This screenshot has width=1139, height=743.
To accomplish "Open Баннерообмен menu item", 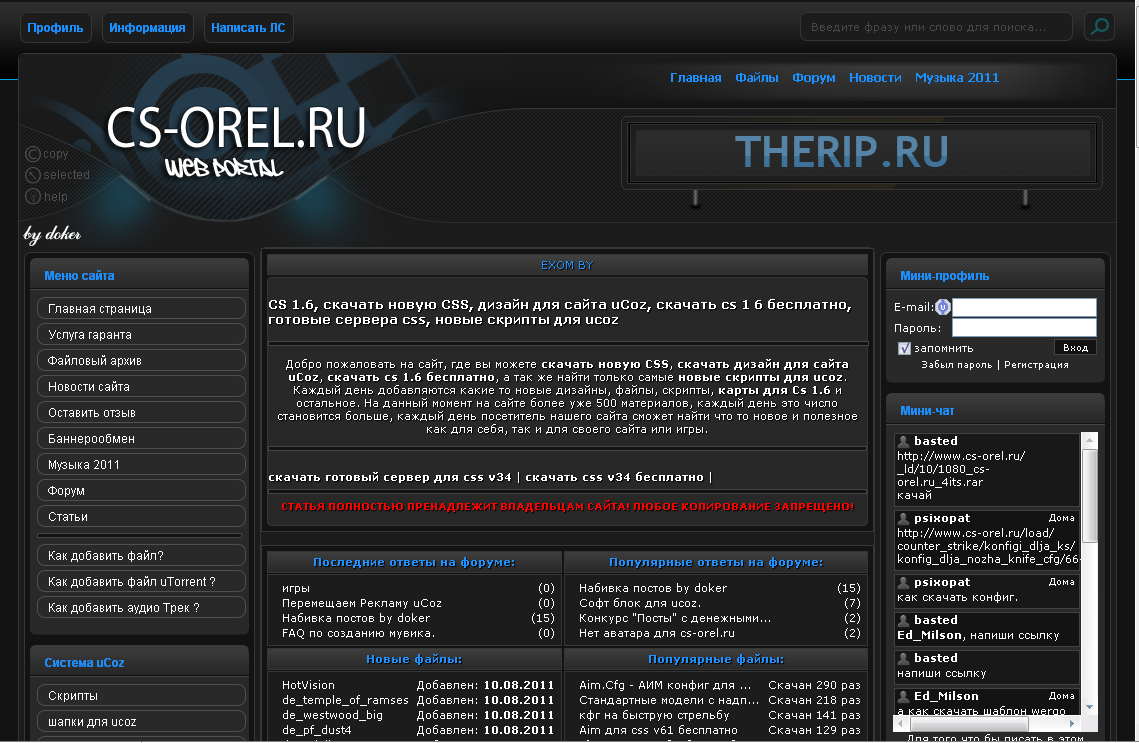I will (141, 439).
